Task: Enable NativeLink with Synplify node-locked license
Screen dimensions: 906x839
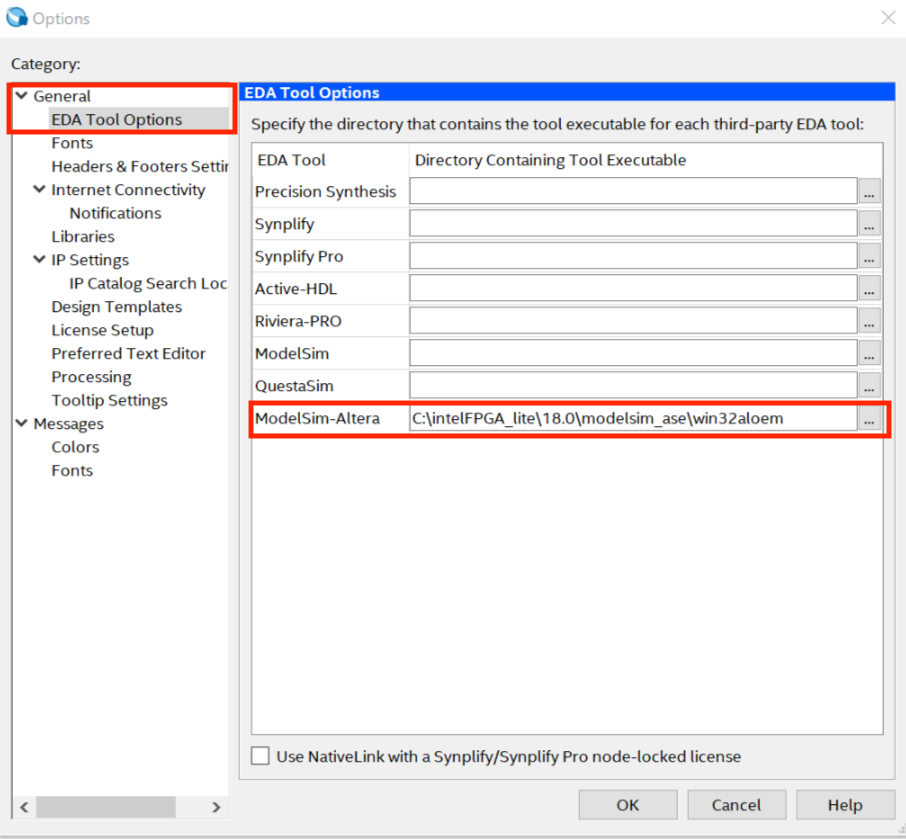Action: pos(261,756)
